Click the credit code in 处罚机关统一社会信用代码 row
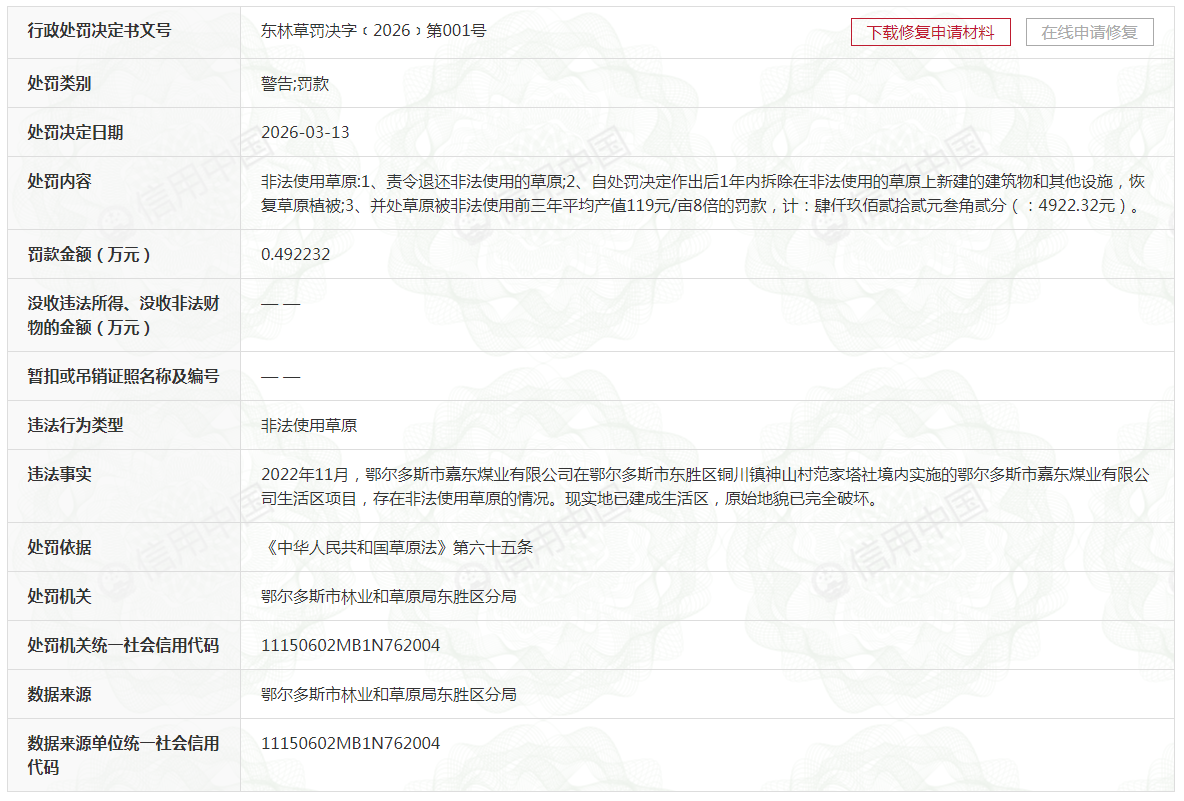This screenshot has height=801, width=1184. pyautogui.click(x=350, y=646)
